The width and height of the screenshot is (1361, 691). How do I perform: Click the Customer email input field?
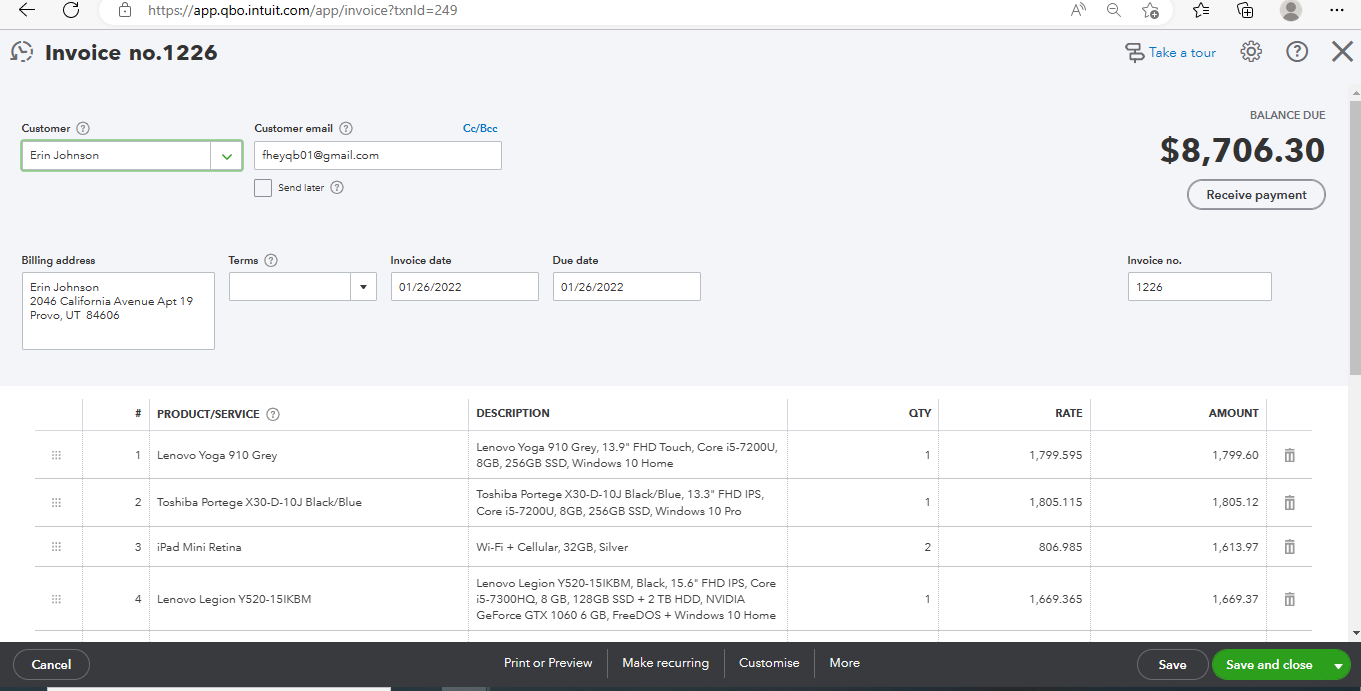378,156
